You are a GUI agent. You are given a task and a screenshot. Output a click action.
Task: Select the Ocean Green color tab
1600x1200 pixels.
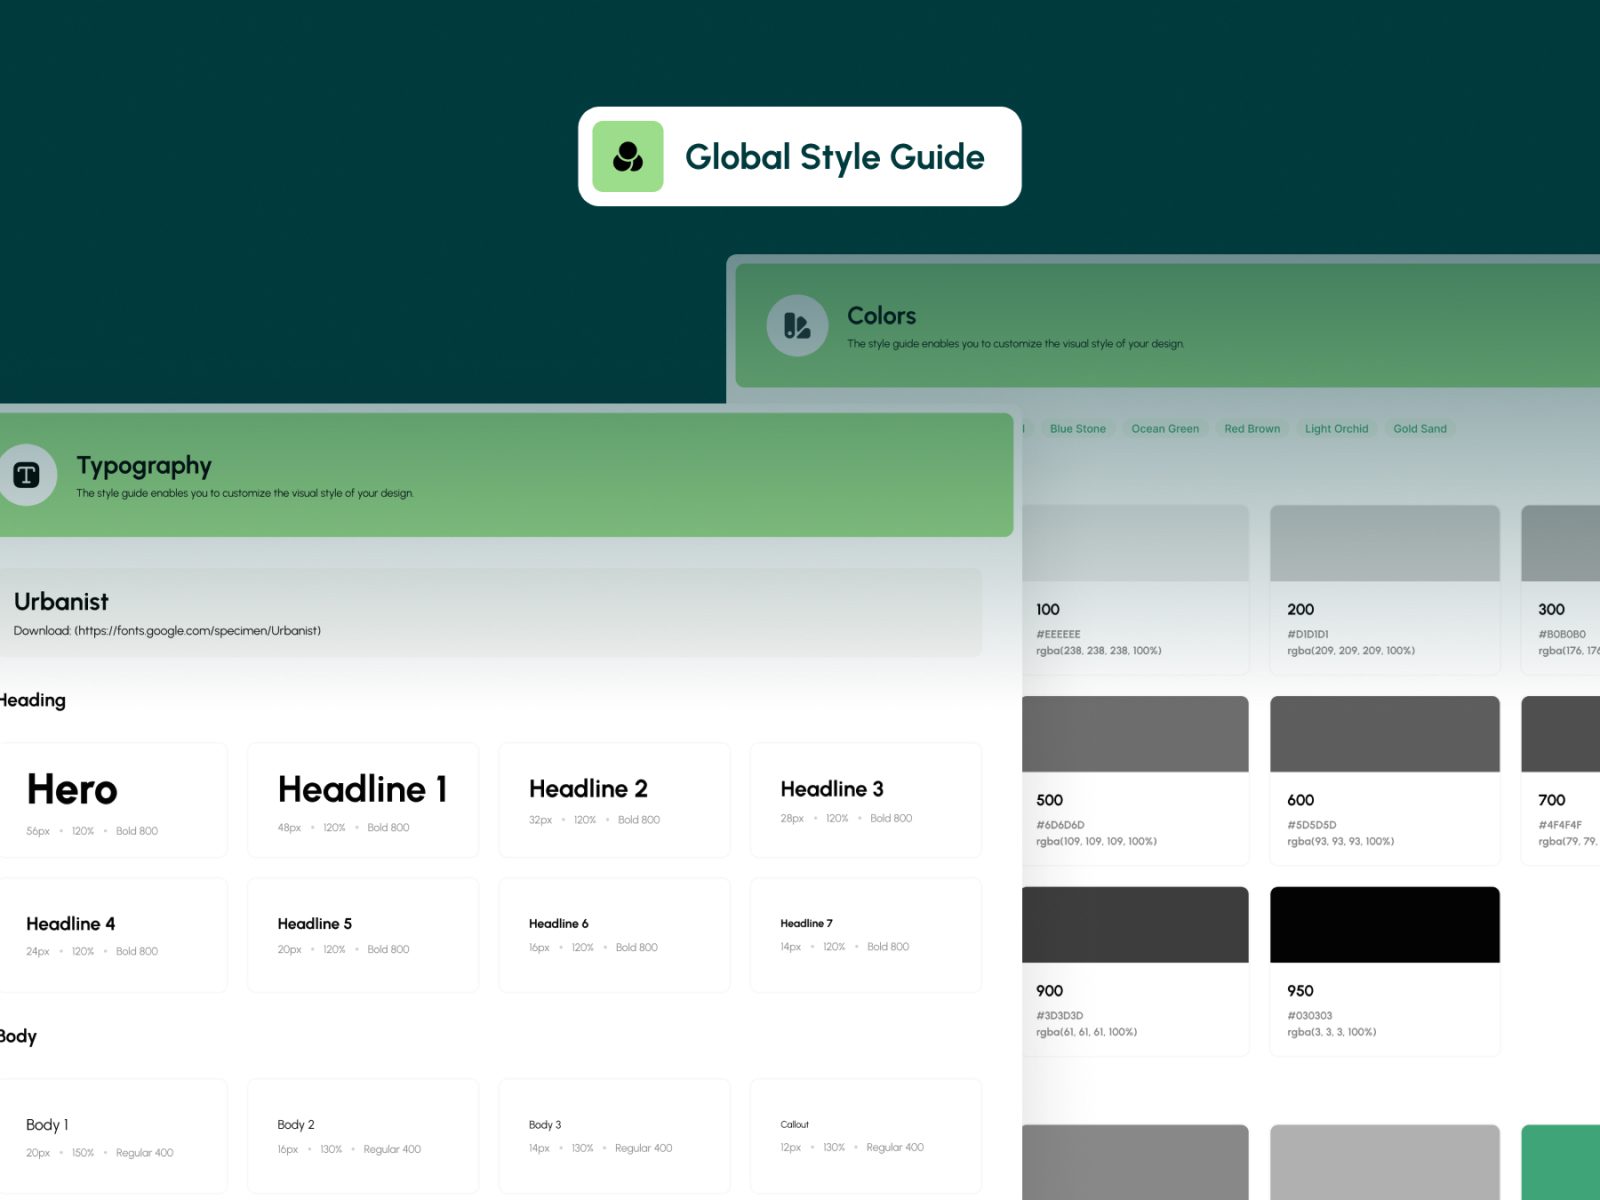tap(1165, 428)
